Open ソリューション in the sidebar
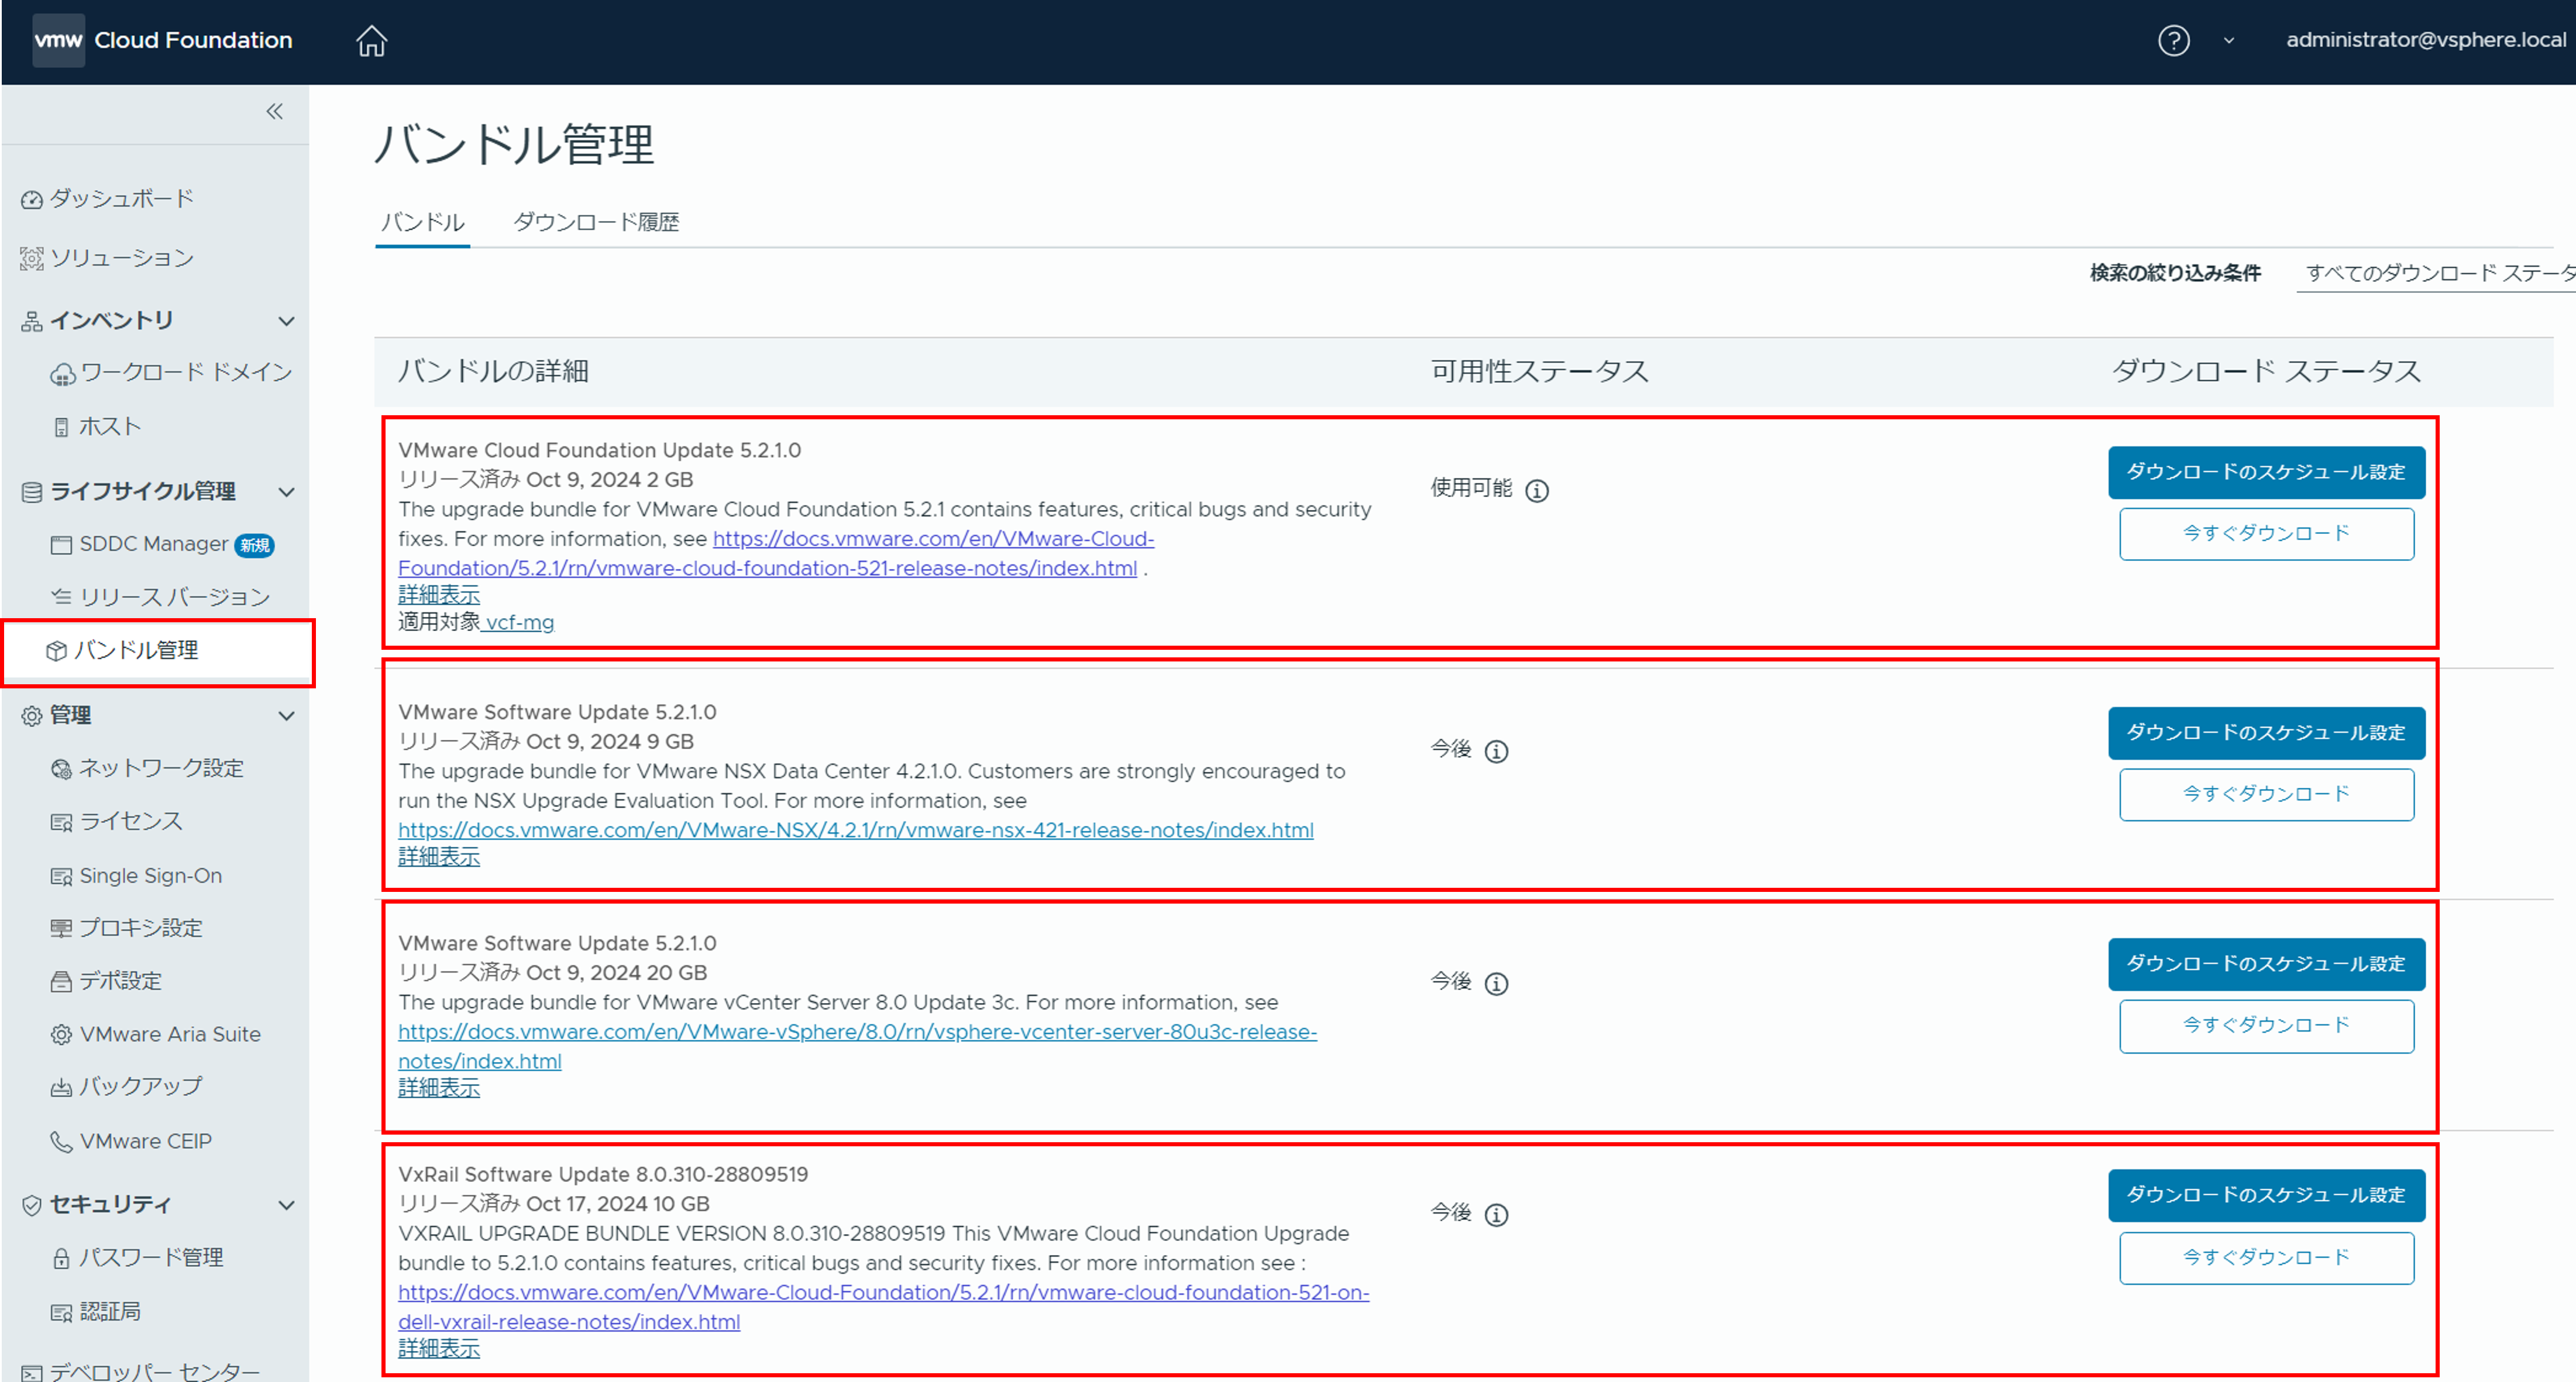The width and height of the screenshot is (2576, 1382). pos(122,258)
